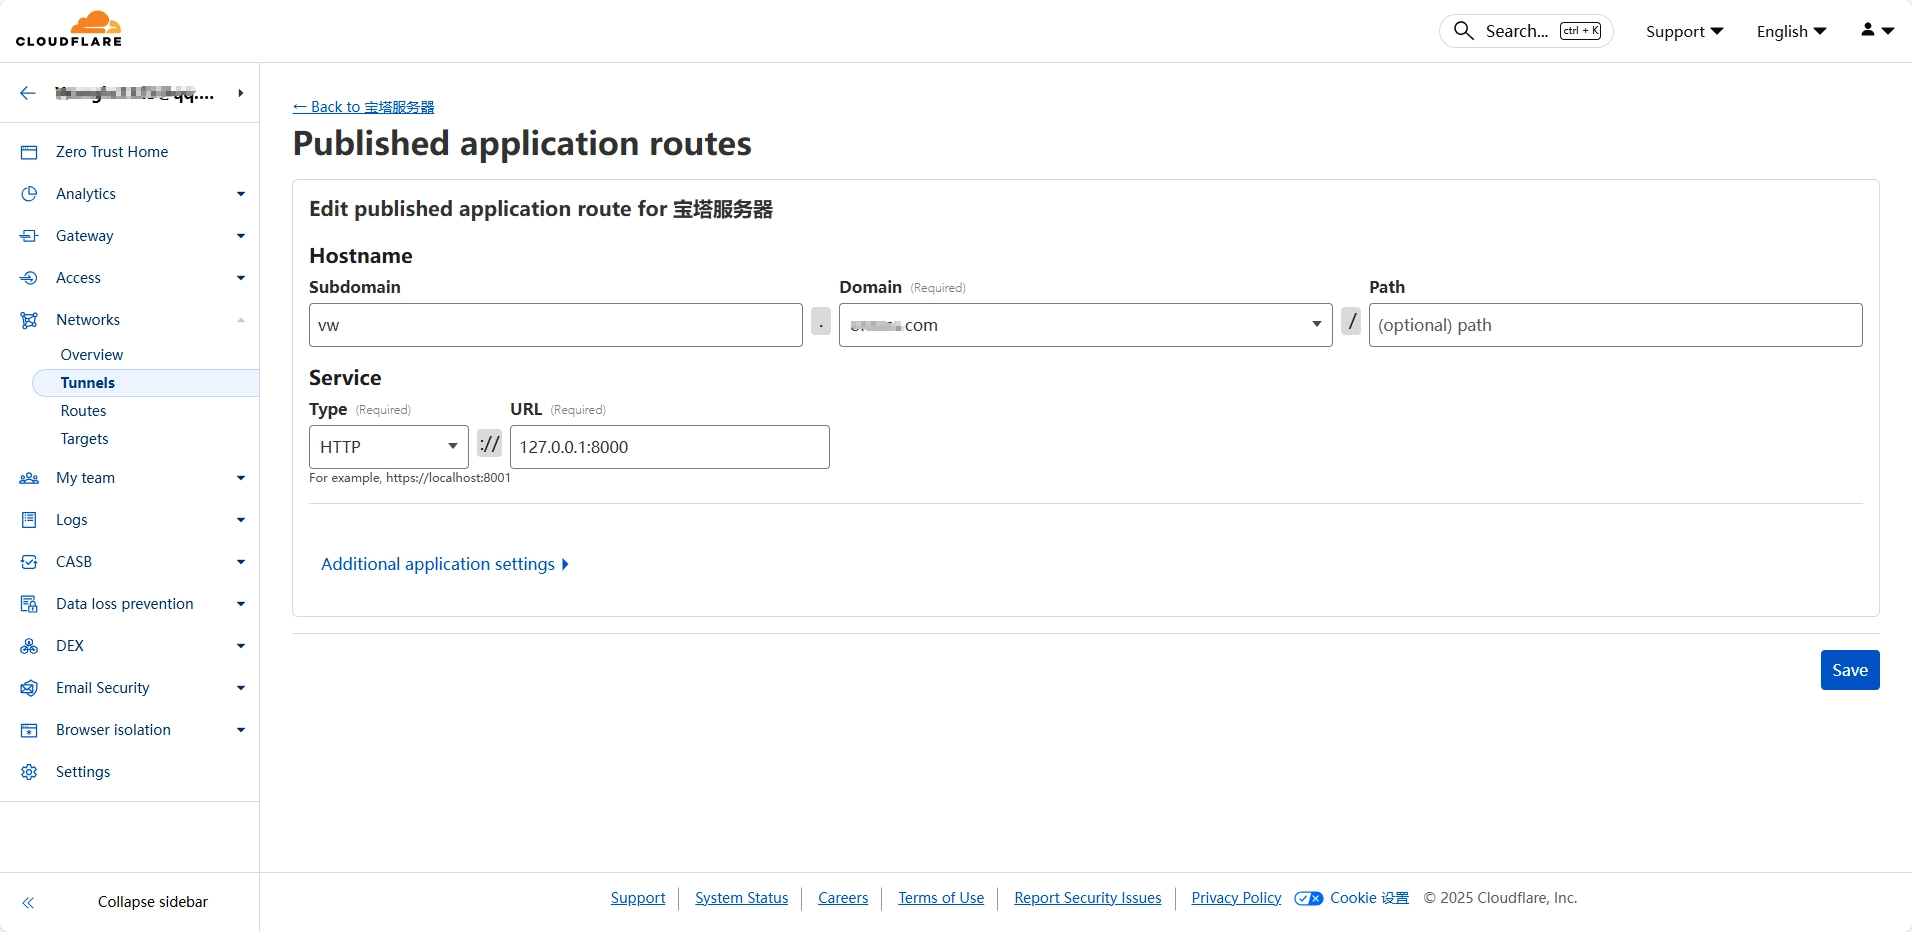Image resolution: width=1912 pixels, height=932 pixels.
Task: Expand Additional application settings
Action: click(x=444, y=564)
